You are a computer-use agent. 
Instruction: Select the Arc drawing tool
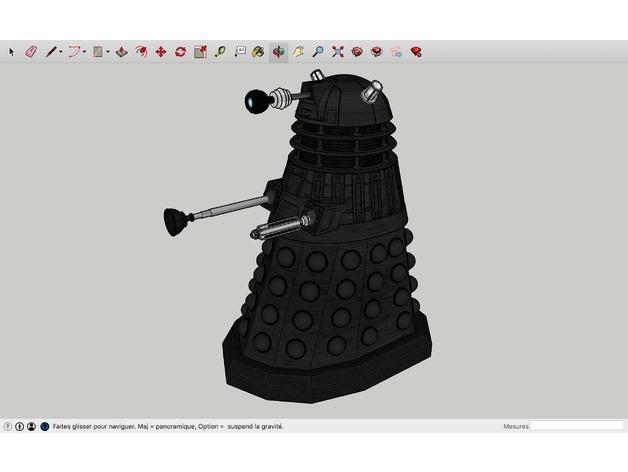74,52
